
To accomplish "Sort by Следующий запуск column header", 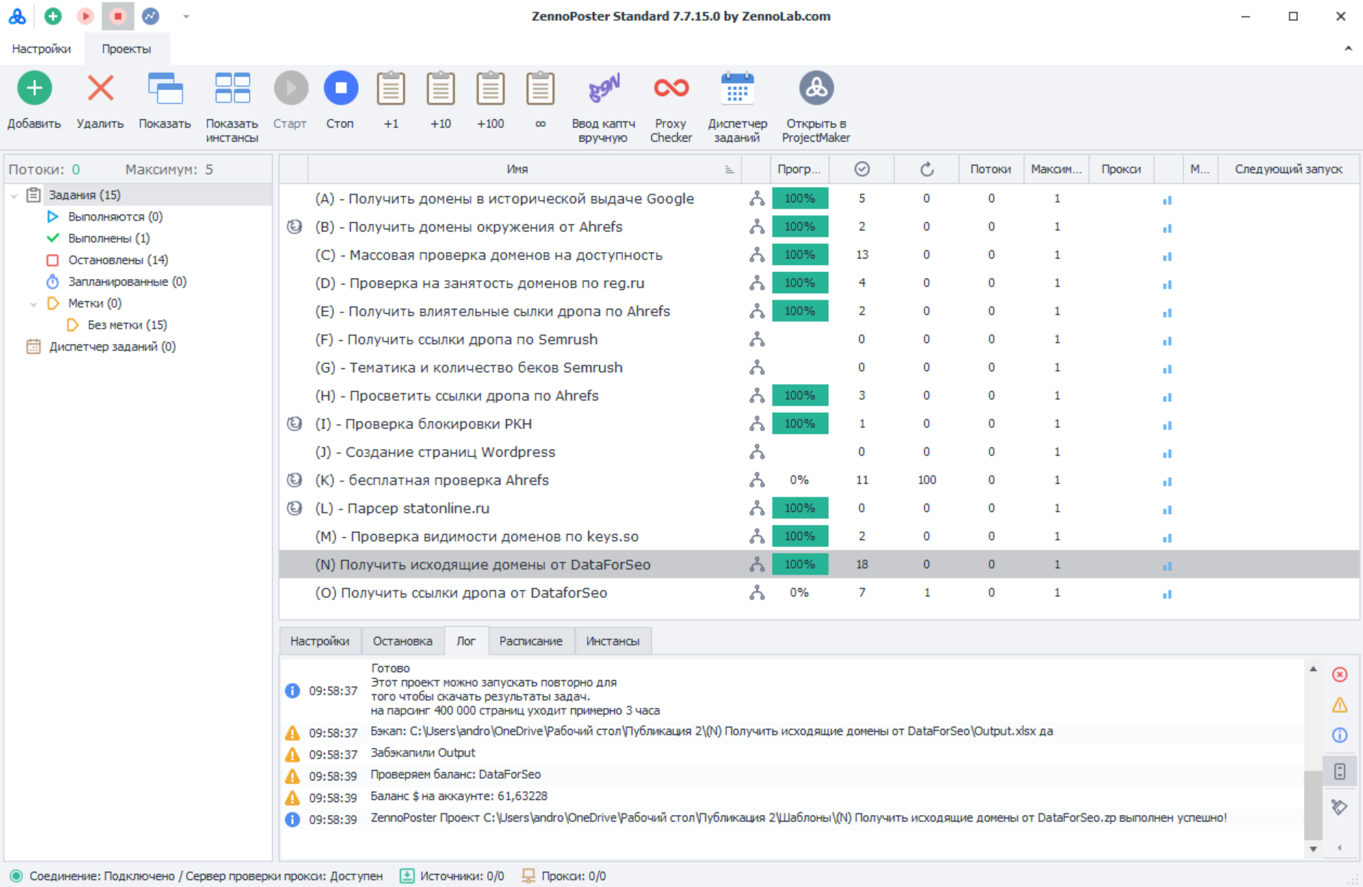I will click(x=1288, y=169).
